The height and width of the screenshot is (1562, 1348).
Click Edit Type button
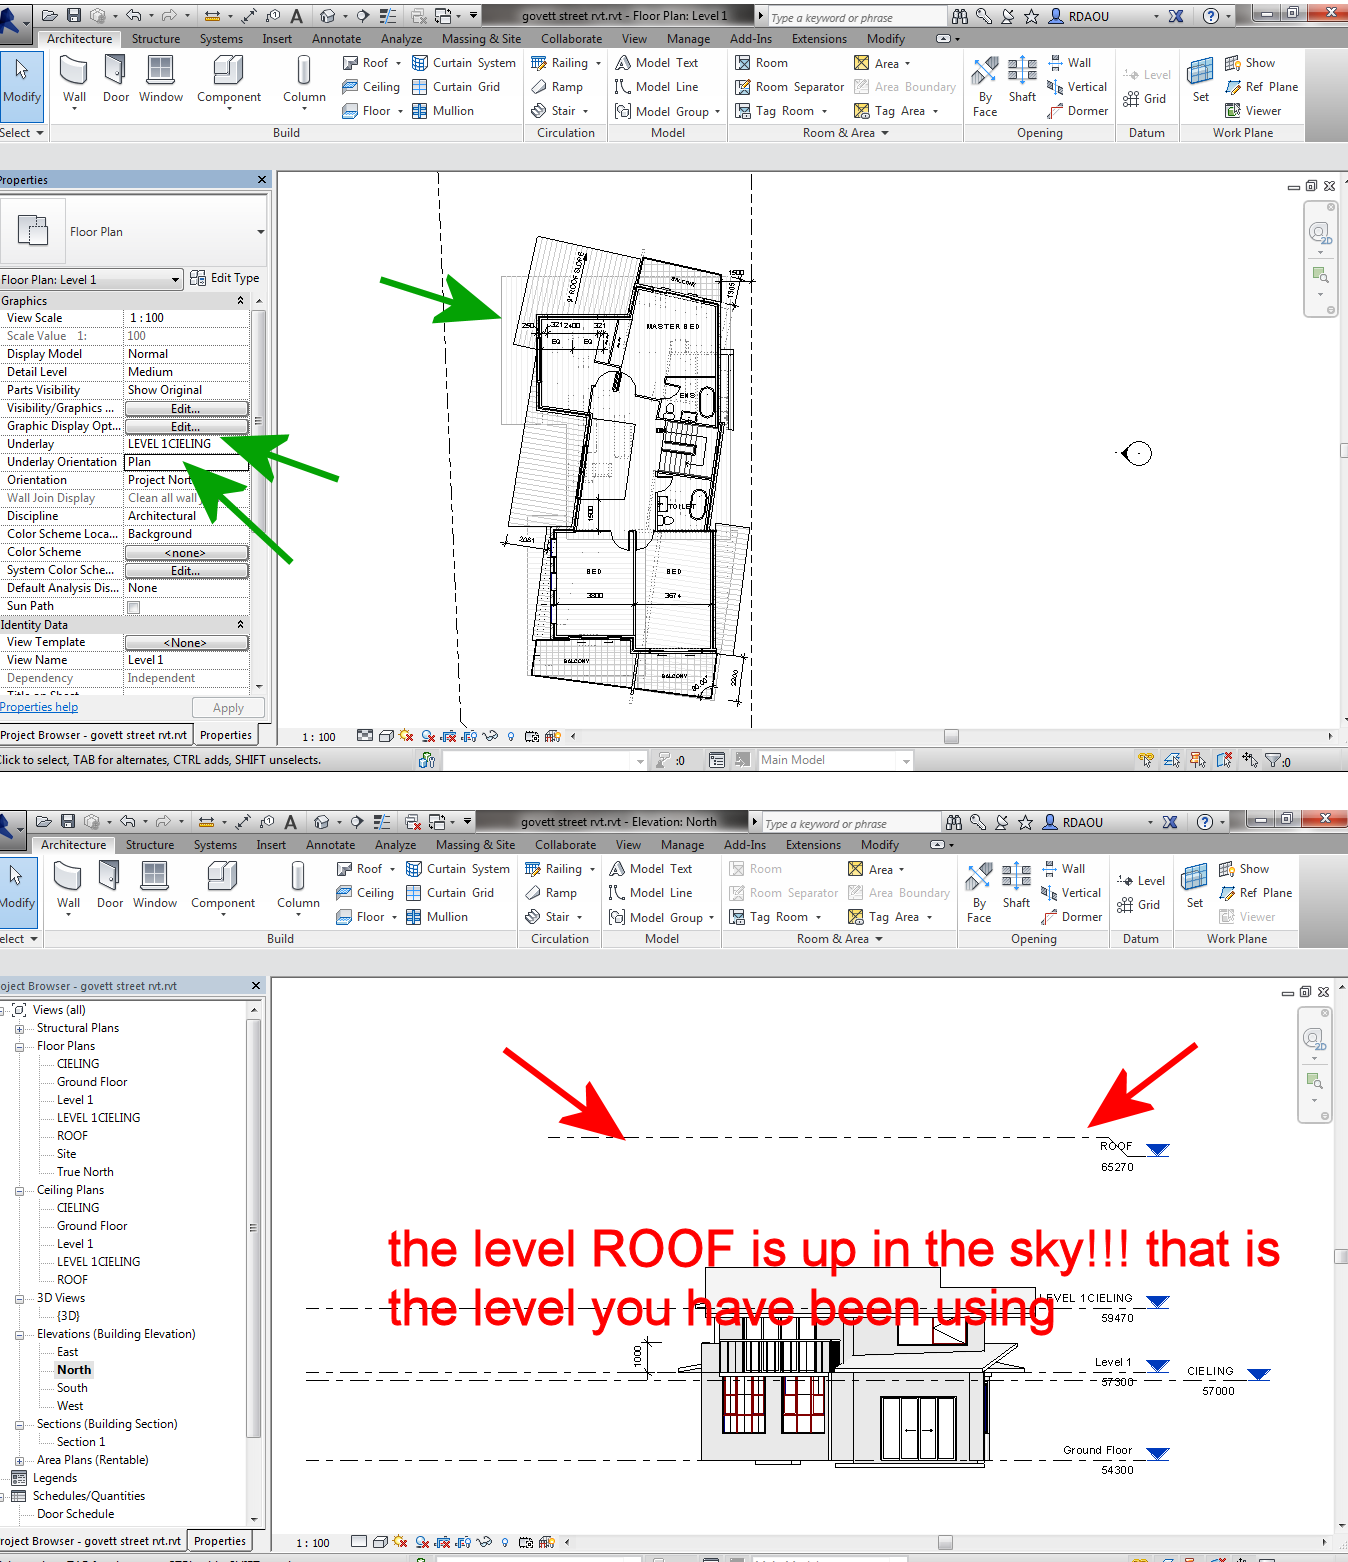[225, 278]
